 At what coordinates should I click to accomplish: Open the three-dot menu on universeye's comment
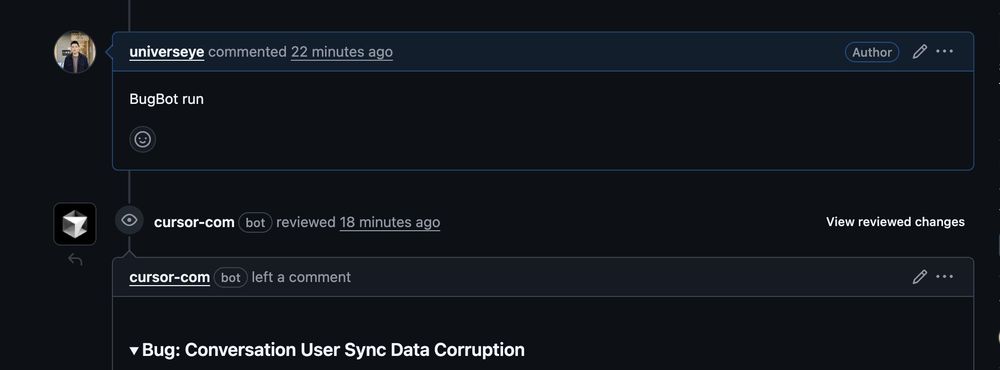tap(945, 51)
